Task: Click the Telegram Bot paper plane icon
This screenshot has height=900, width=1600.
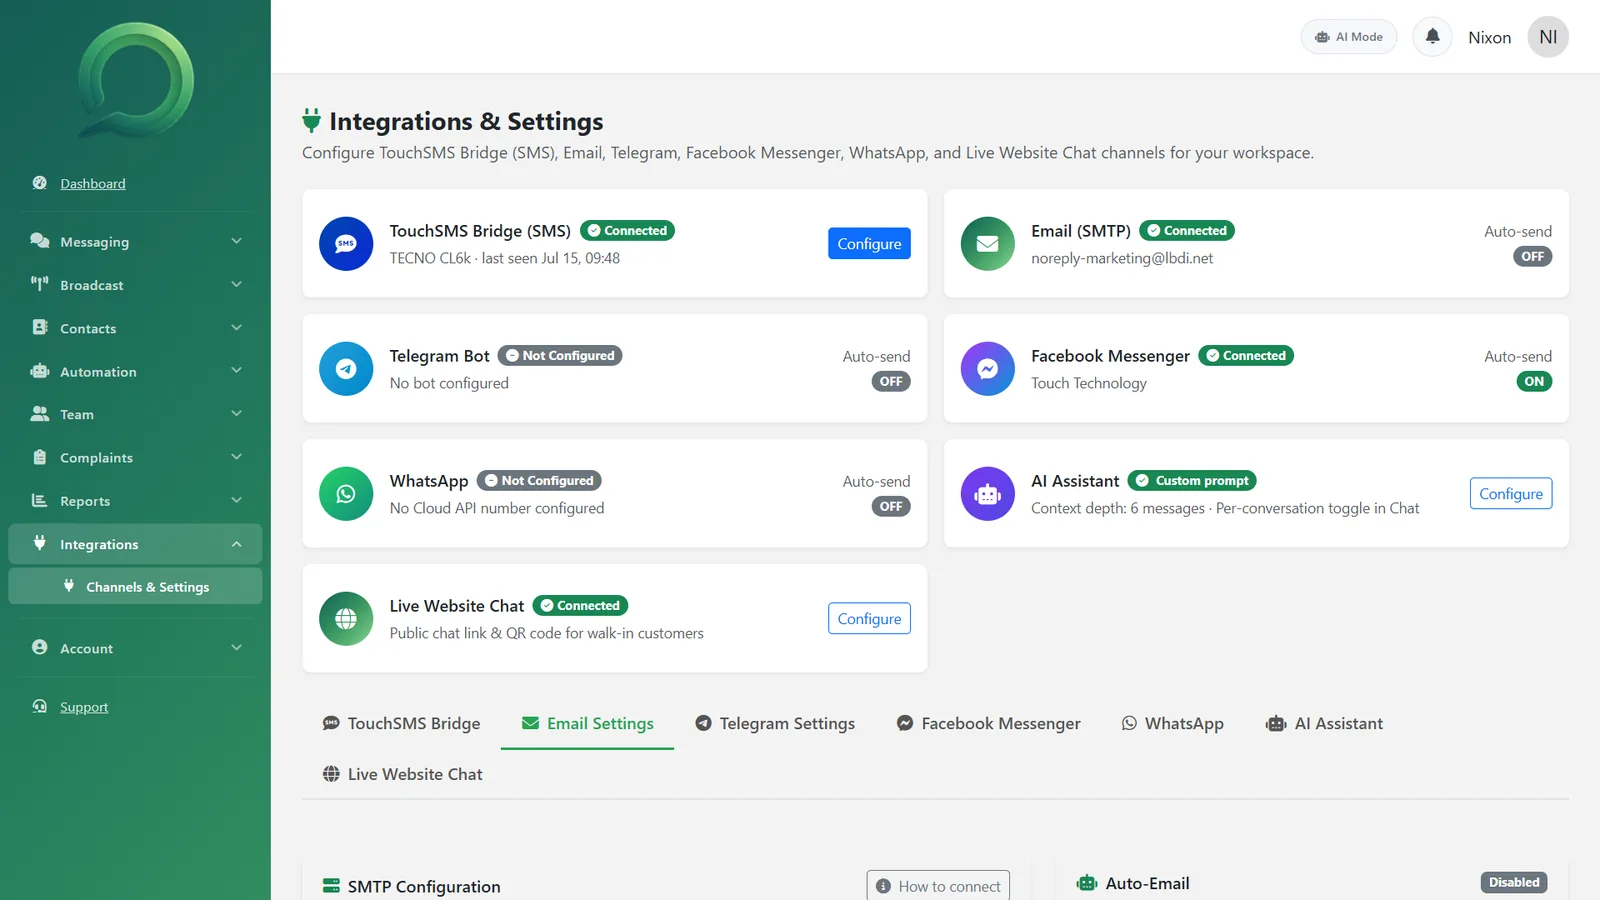Action: [346, 368]
